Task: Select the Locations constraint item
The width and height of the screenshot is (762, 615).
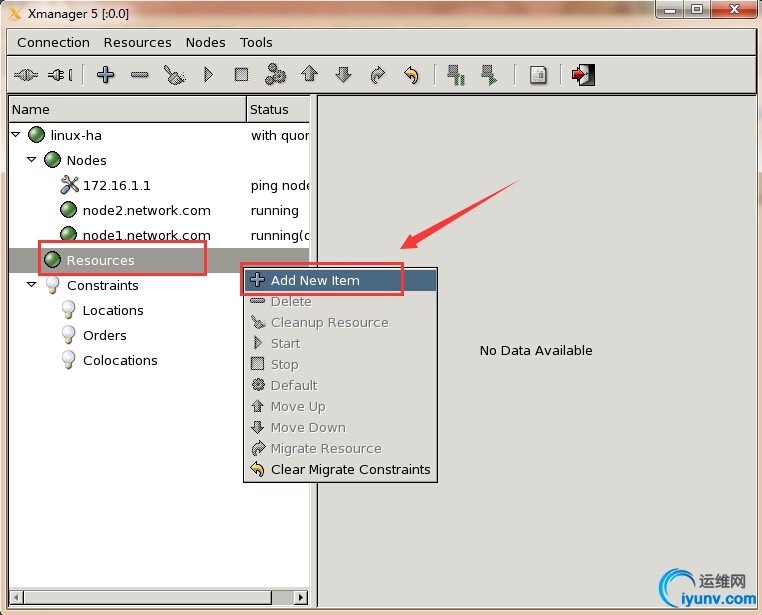Action: [113, 310]
